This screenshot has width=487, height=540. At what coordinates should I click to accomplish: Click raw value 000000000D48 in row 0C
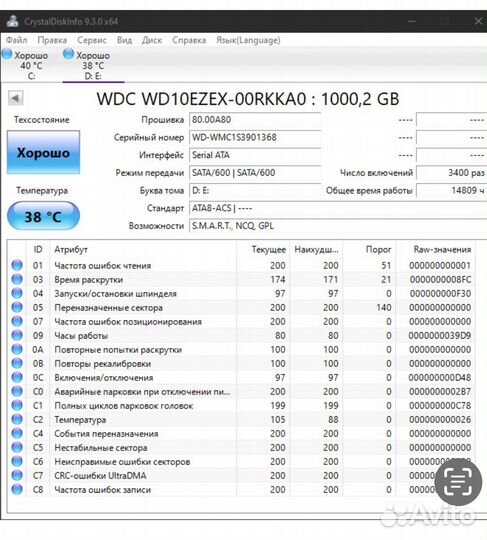pos(440,377)
